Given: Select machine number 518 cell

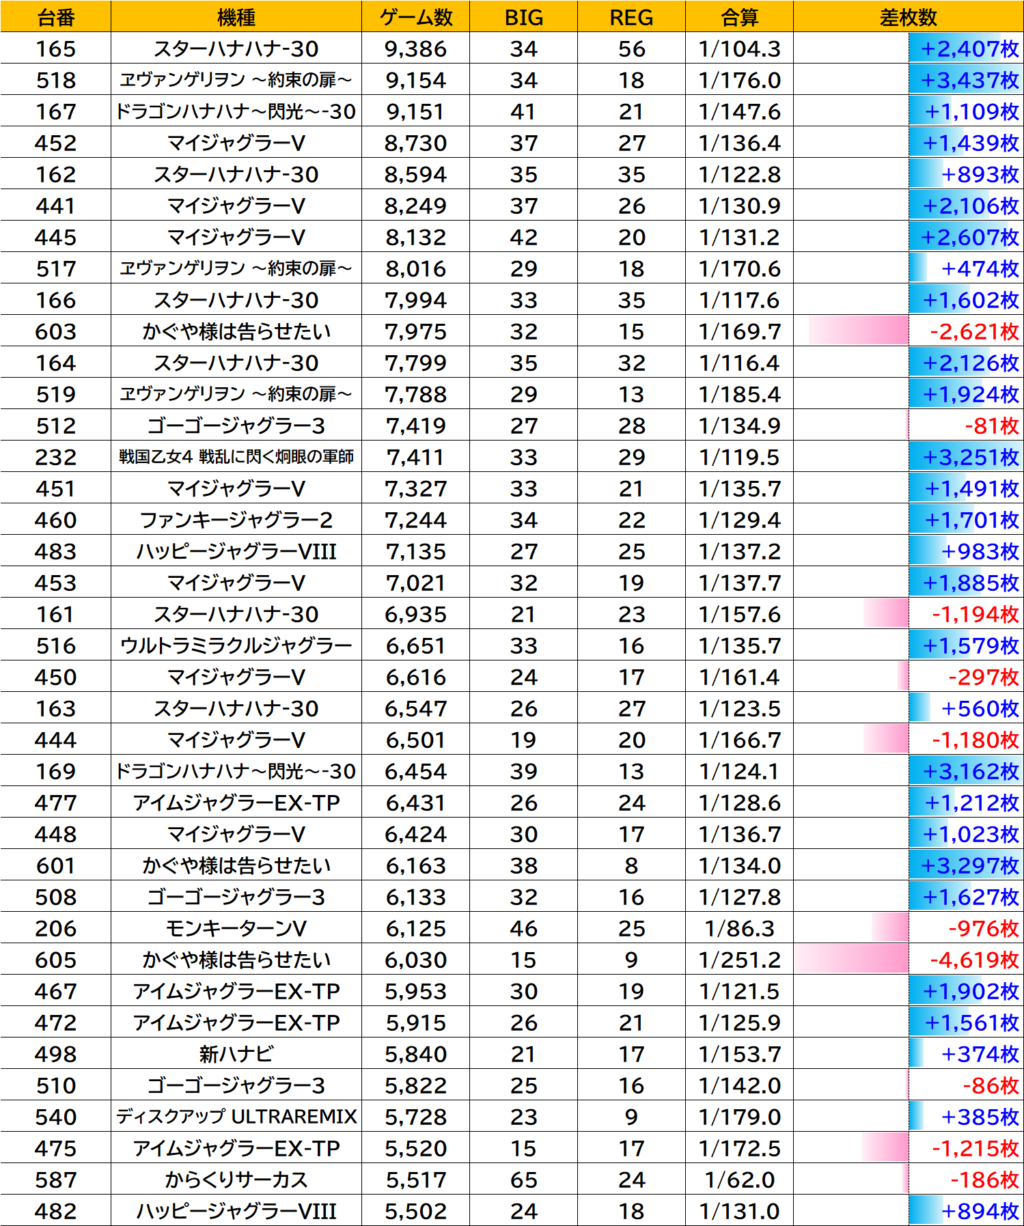Looking at the screenshot, I should click(x=55, y=80).
